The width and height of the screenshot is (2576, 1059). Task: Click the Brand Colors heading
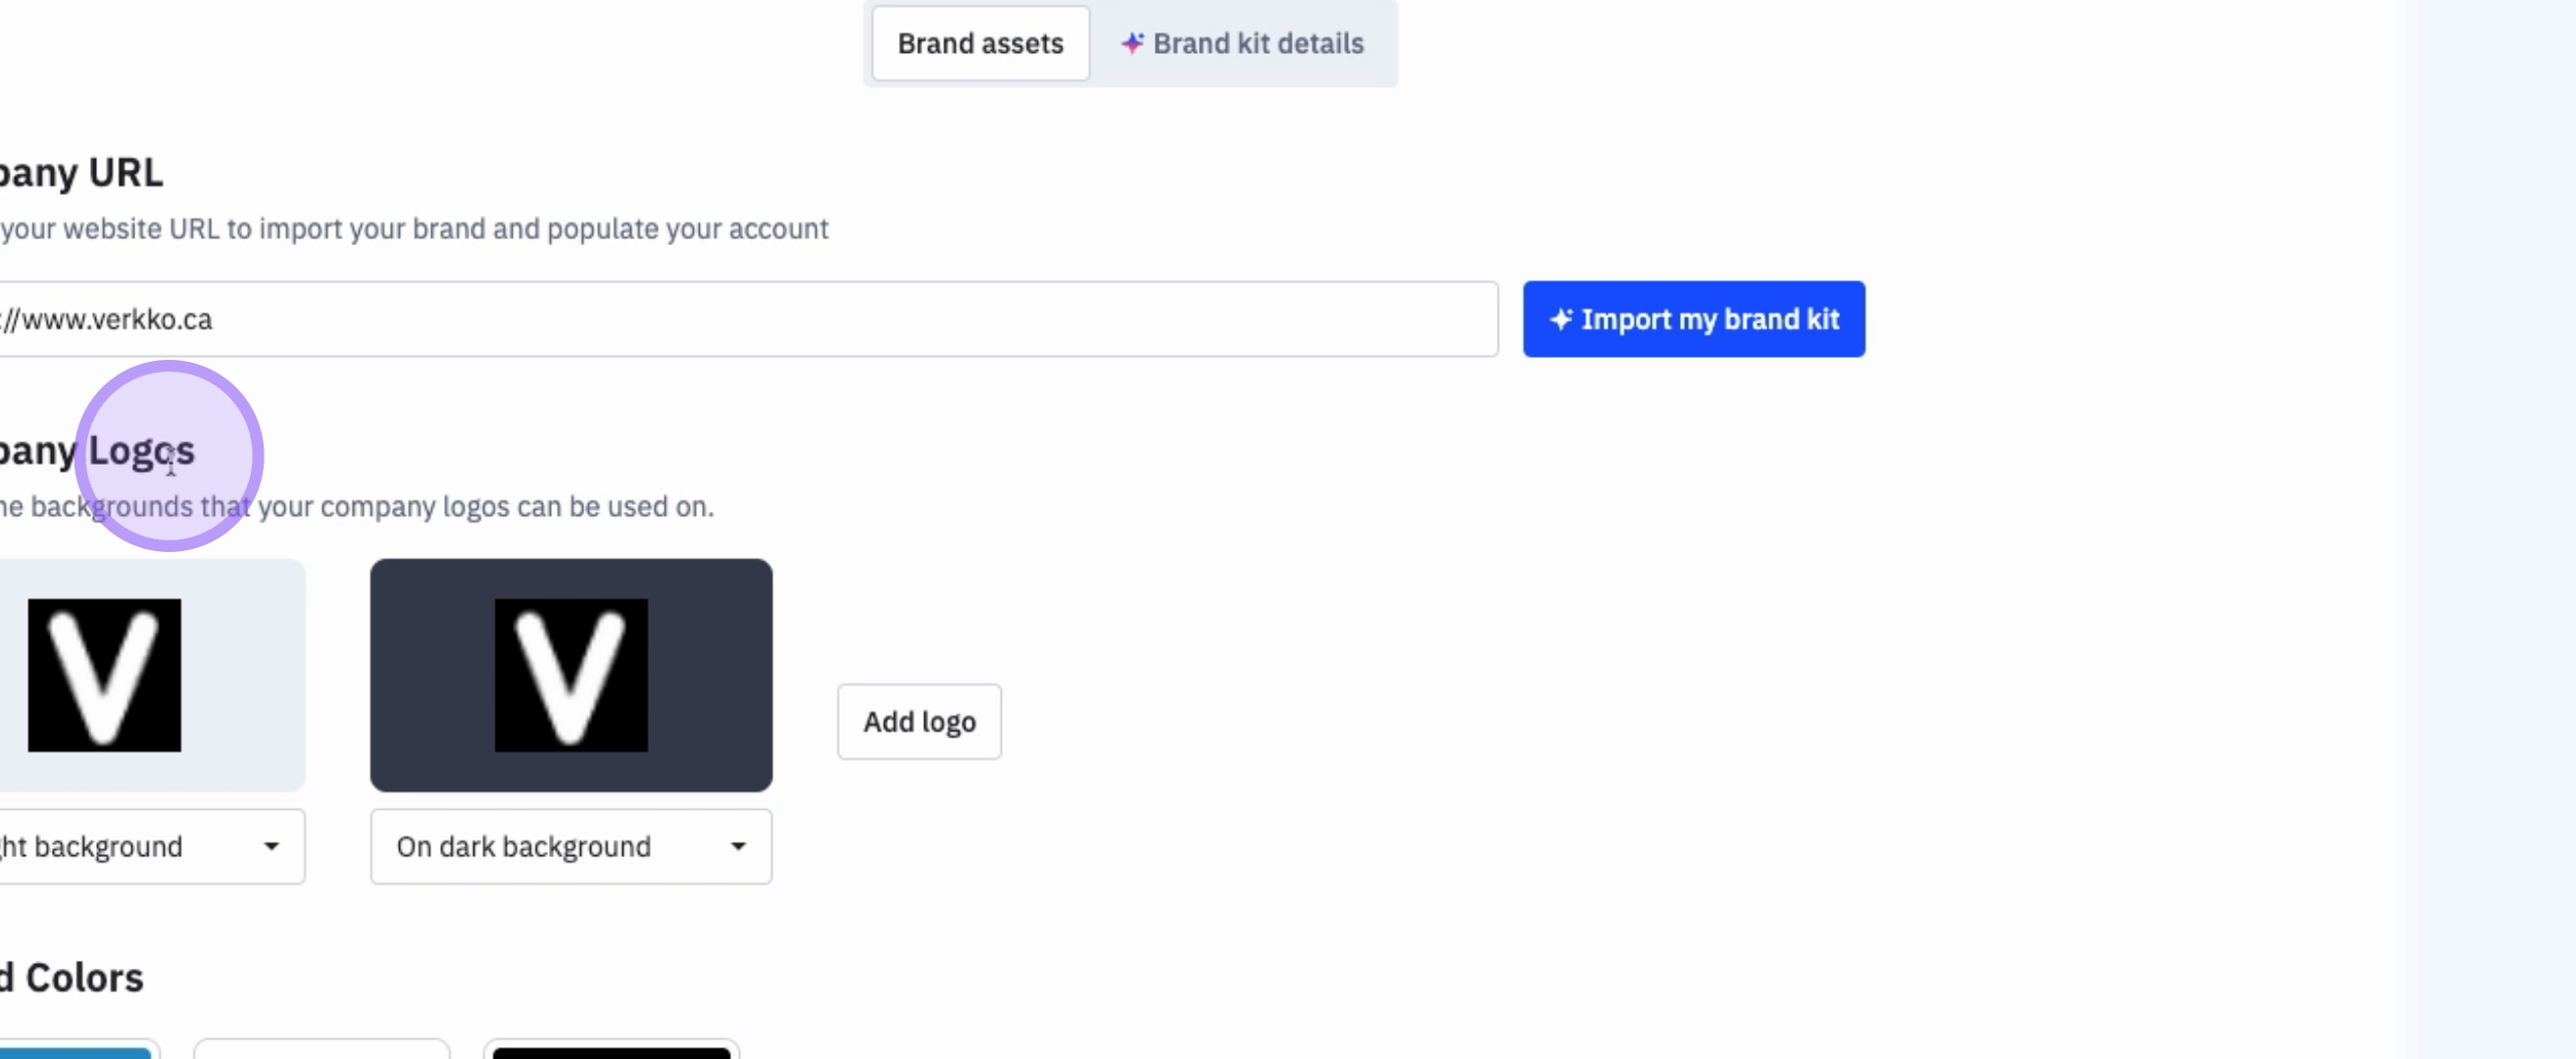[x=72, y=977]
